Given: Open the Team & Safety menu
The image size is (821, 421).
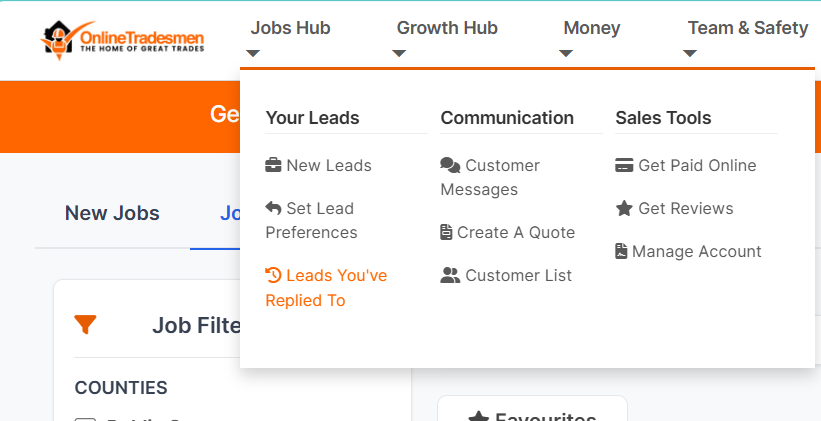Looking at the screenshot, I should [x=748, y=28].
